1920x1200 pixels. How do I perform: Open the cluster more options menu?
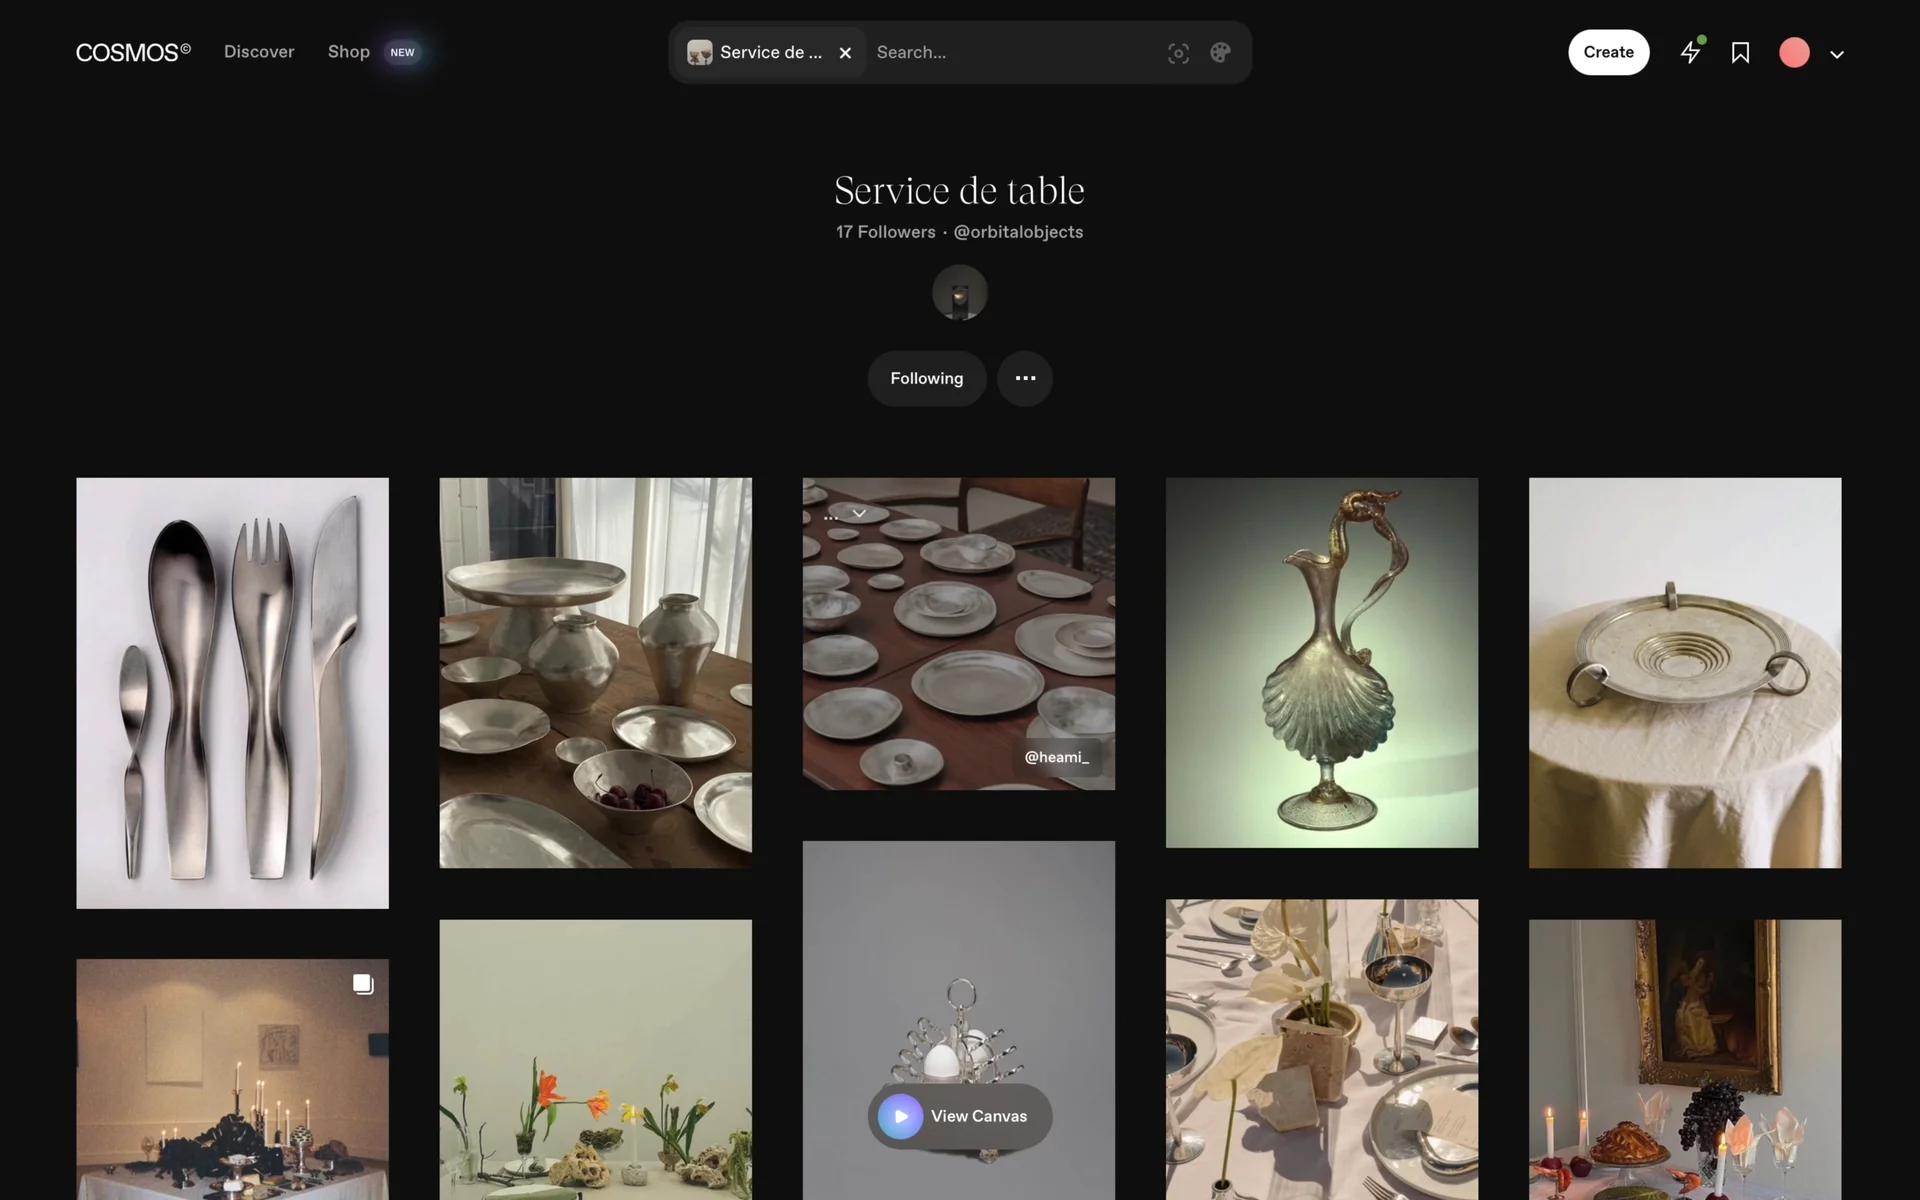click(1025, 378)
